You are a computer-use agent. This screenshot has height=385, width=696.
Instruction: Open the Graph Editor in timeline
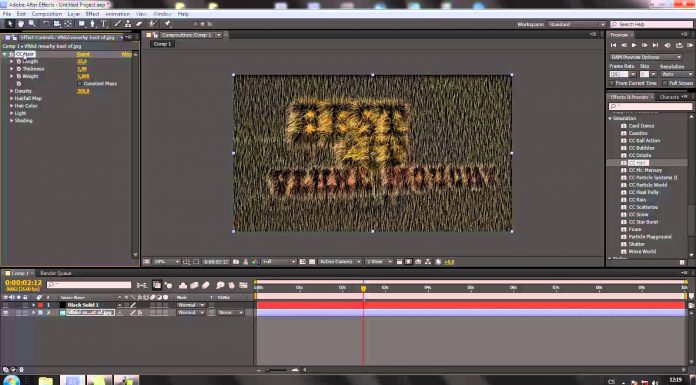(243, 285)
